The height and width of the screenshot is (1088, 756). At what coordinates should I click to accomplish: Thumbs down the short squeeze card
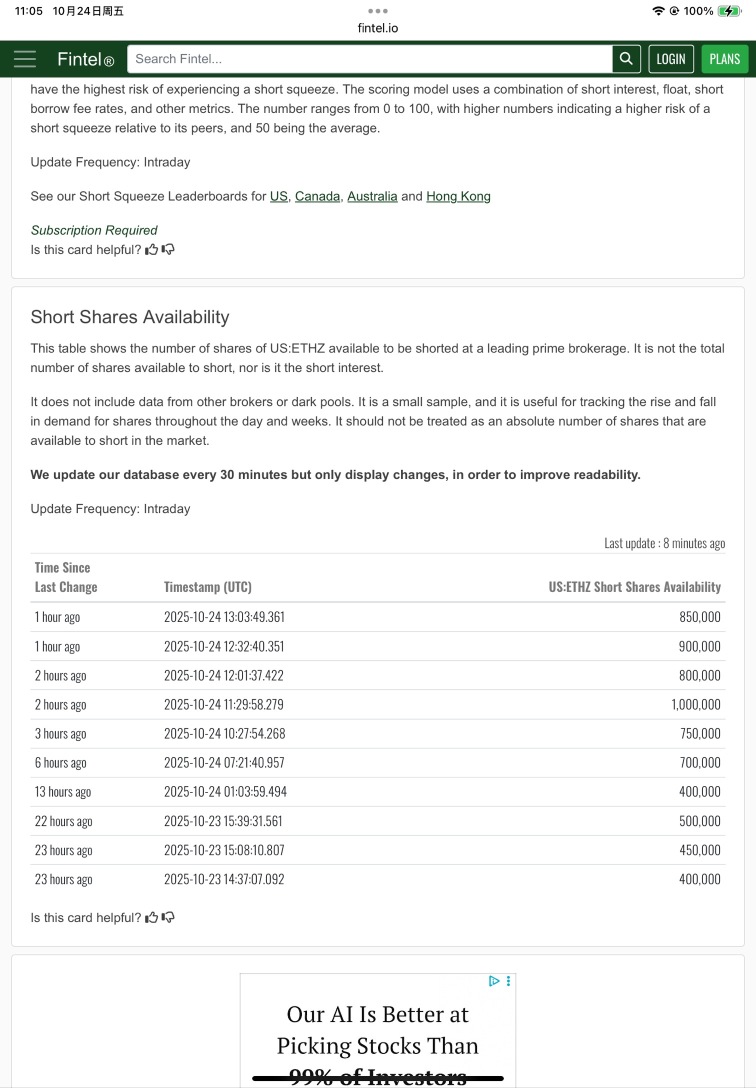(x=168, y=250)
